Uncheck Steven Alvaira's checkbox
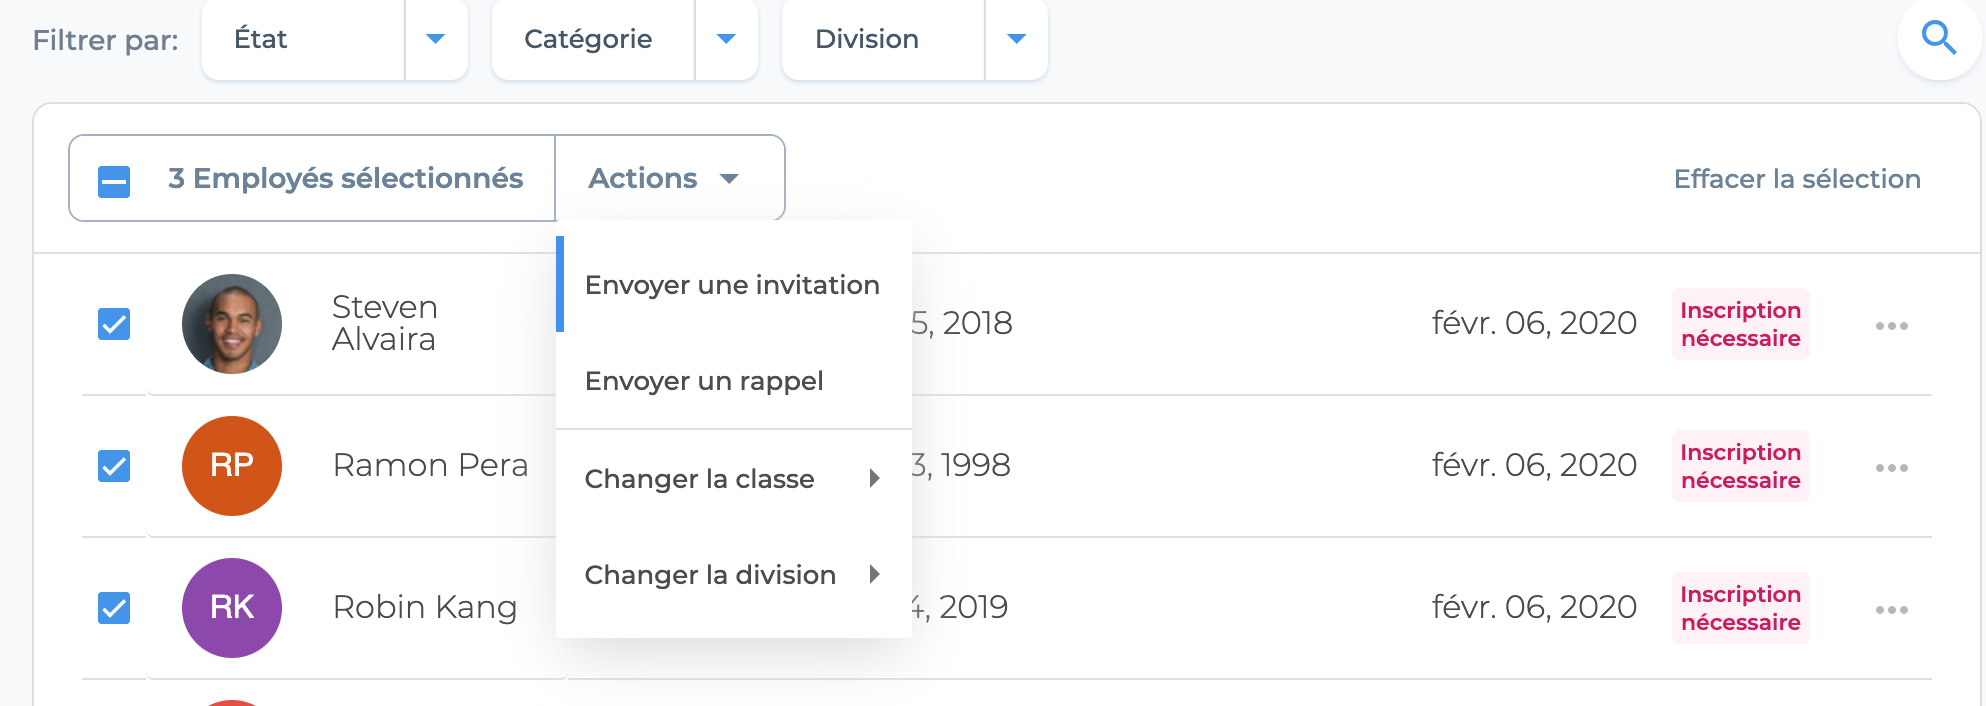The height and width of the screenshot is (706, 1986). (114, 324)
